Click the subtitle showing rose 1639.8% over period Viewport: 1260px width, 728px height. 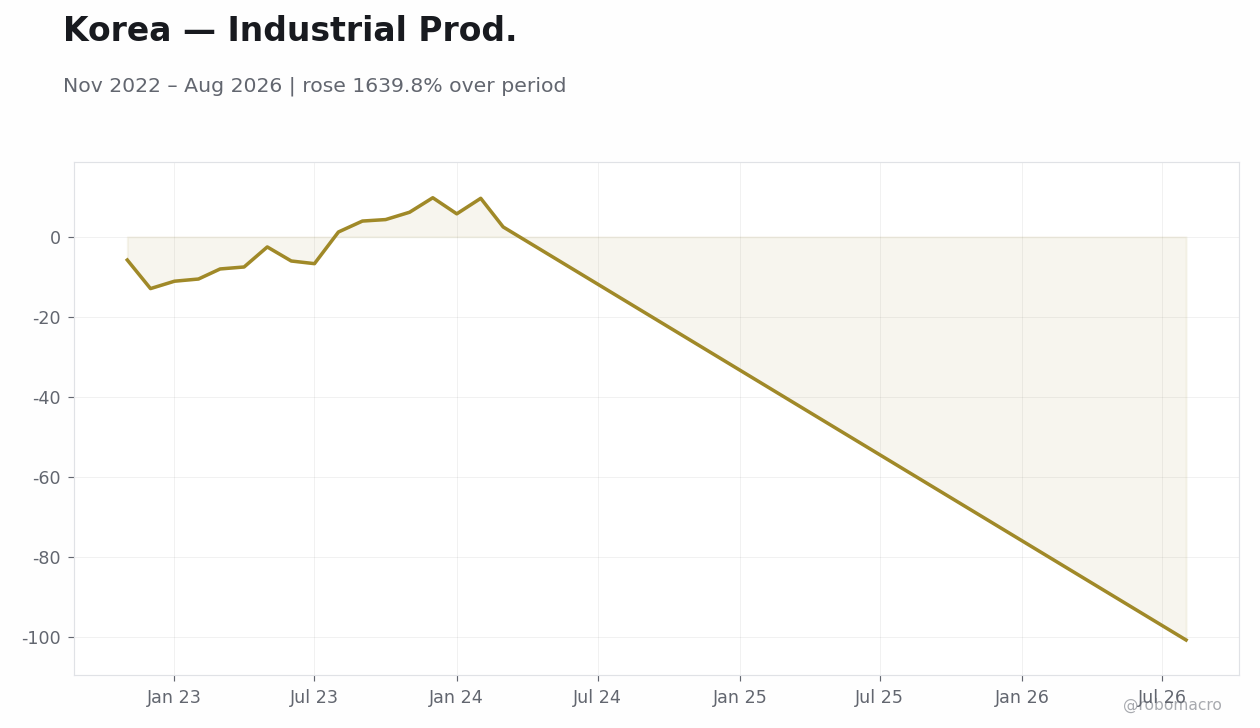click(314, 86)
